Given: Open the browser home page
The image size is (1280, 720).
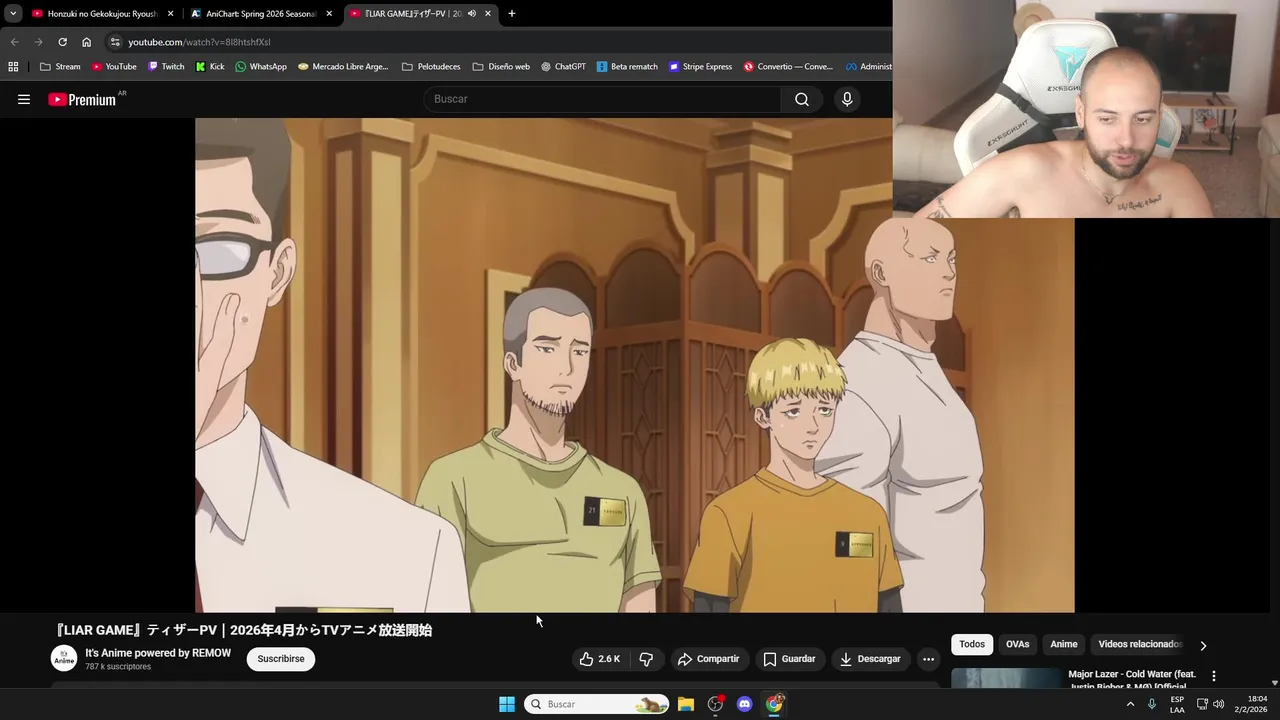Looking at the screenshot, I should click(x=86, y=42).
